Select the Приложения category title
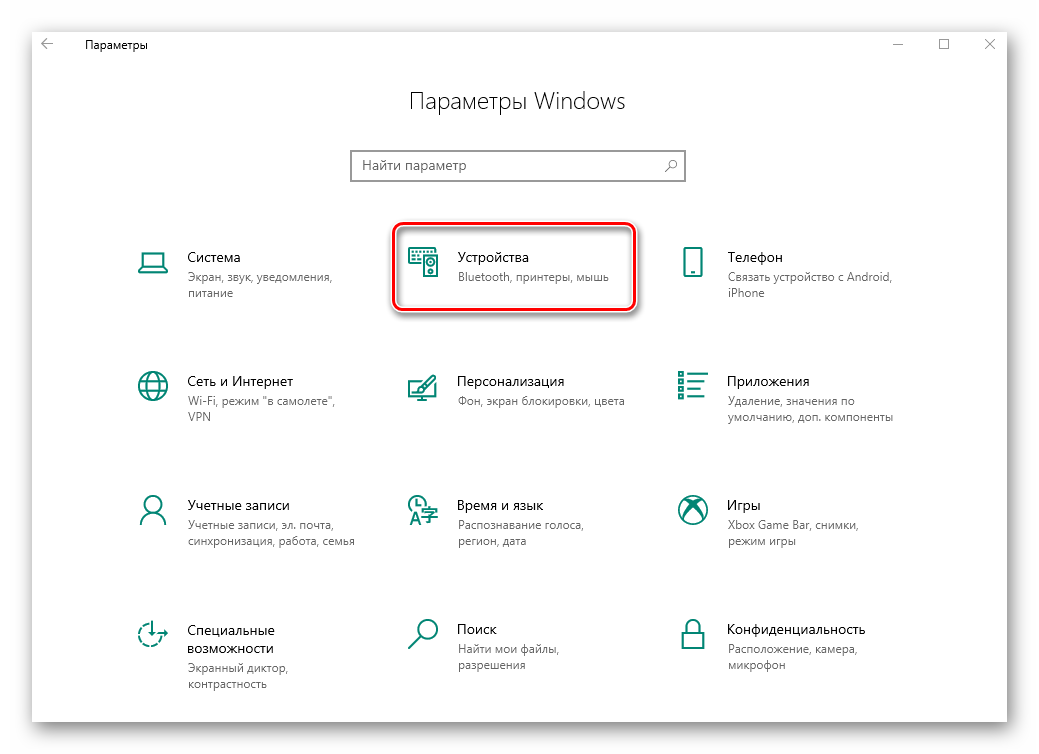This screenshot has height=754, width=1039. tap(768, 381)
